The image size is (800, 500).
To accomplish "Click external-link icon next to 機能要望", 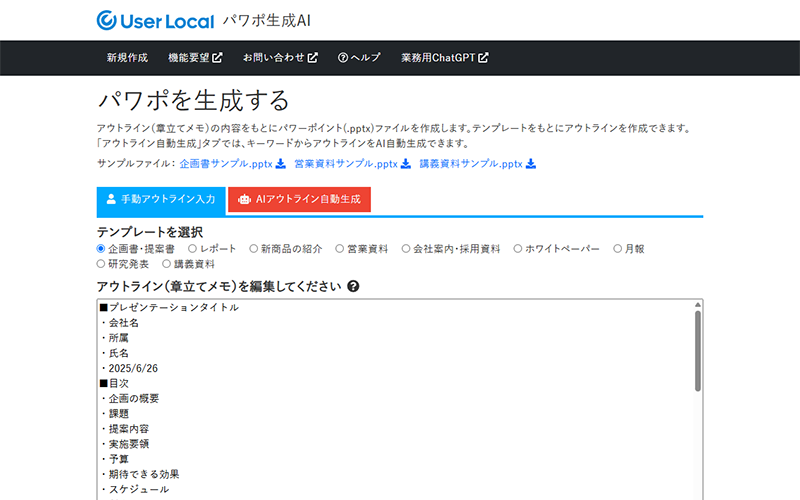I will click(217, 58).
